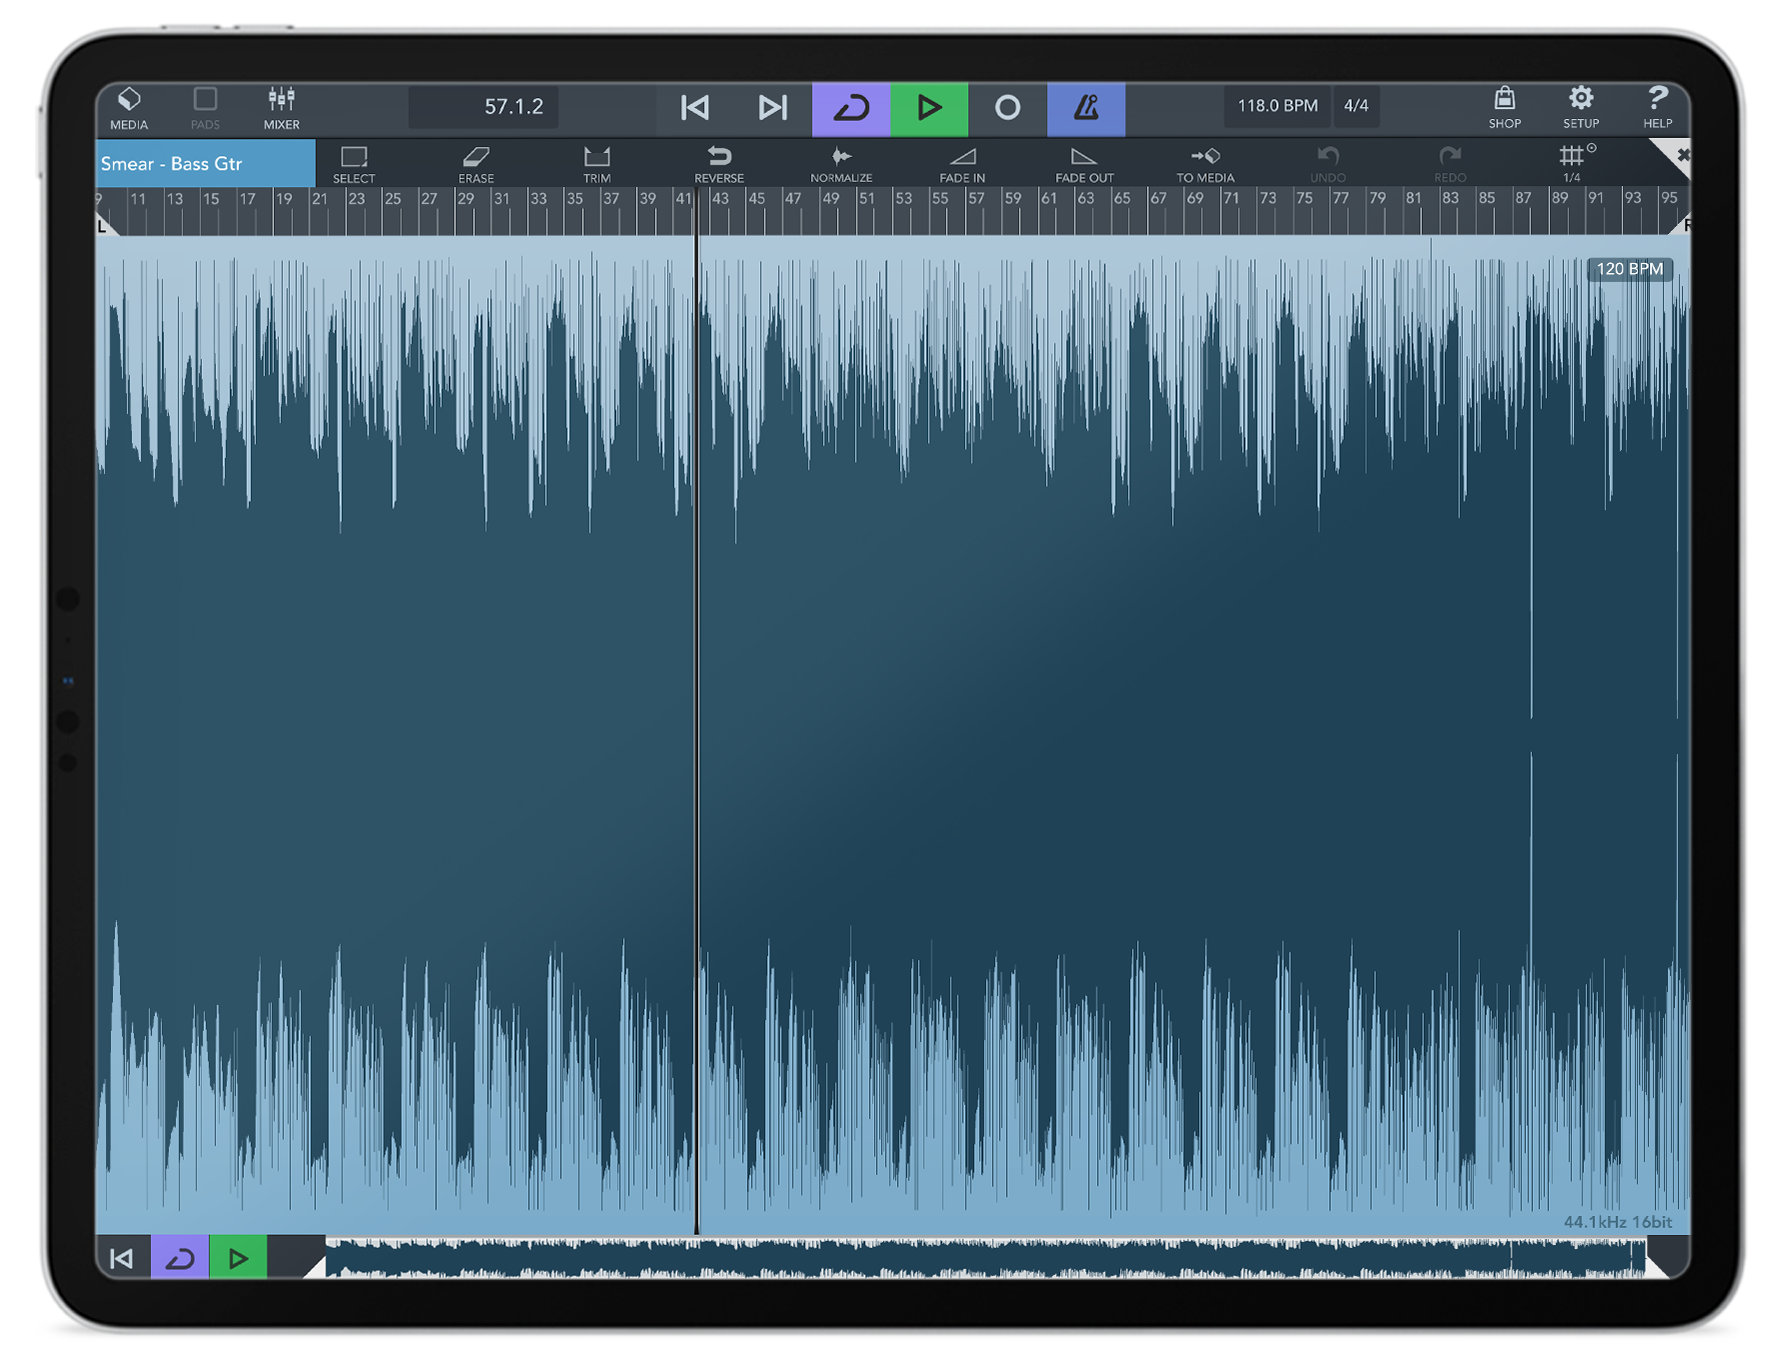Apply a Fade Out to the sample

click(x=1083, y=164)
